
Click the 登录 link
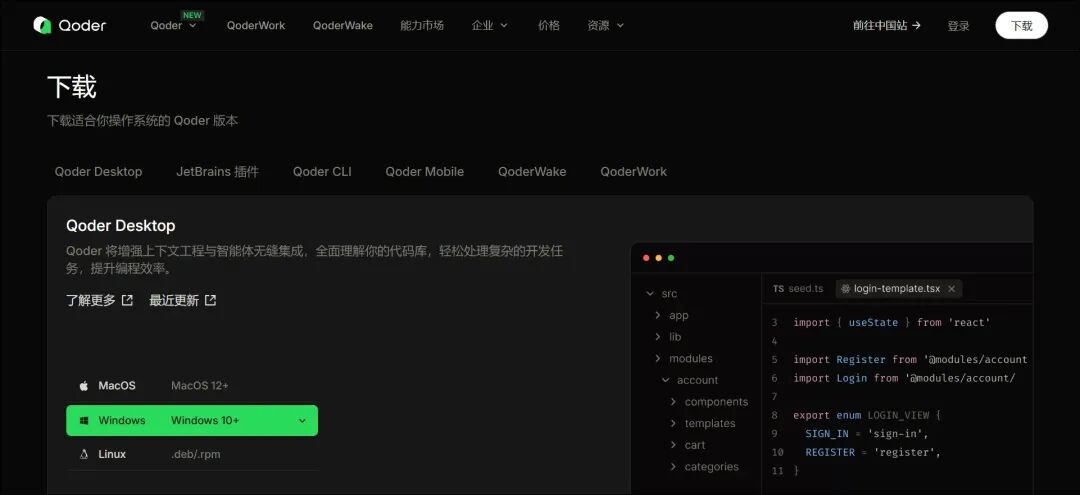coord(958,25)
